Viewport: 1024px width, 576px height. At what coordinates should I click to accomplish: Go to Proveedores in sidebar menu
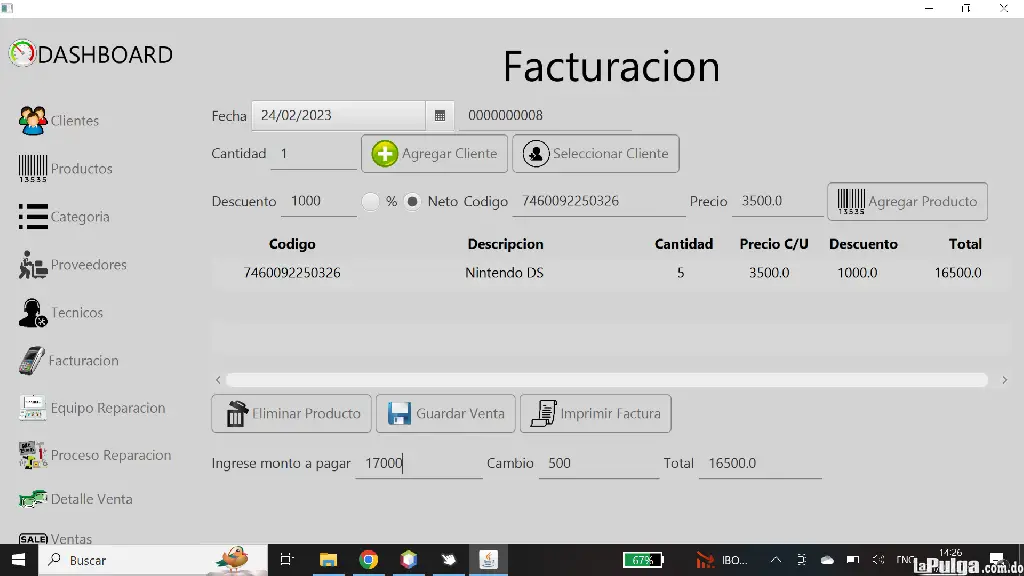89,264
